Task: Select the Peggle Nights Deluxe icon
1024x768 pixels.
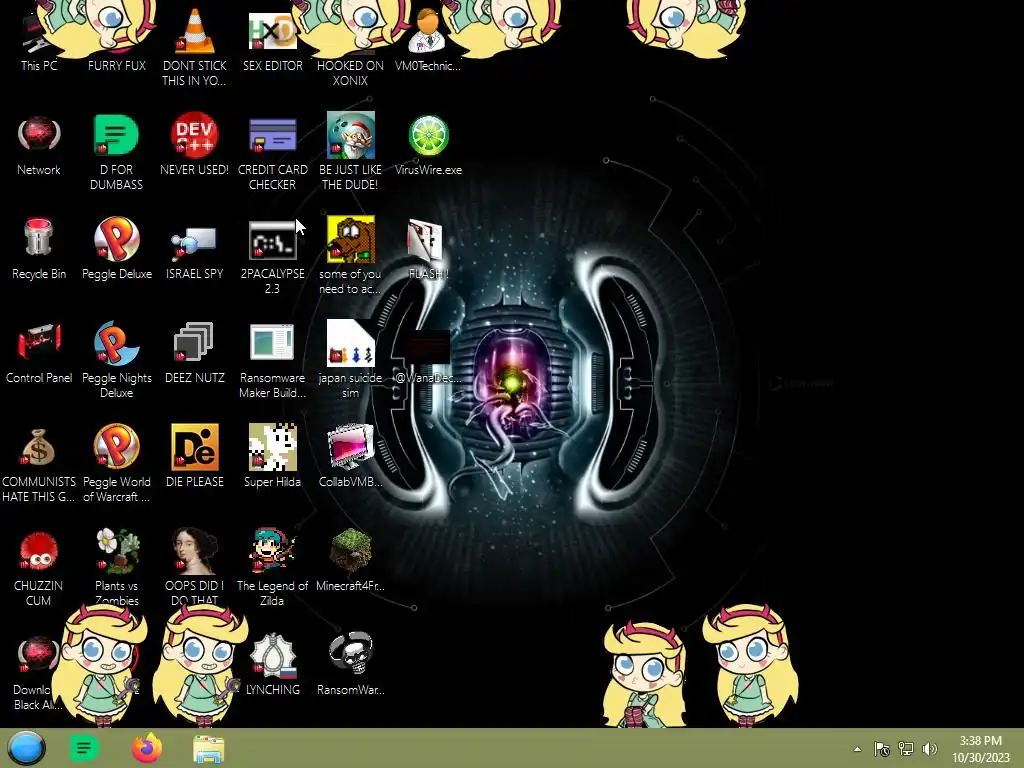Action: point(116,360)
